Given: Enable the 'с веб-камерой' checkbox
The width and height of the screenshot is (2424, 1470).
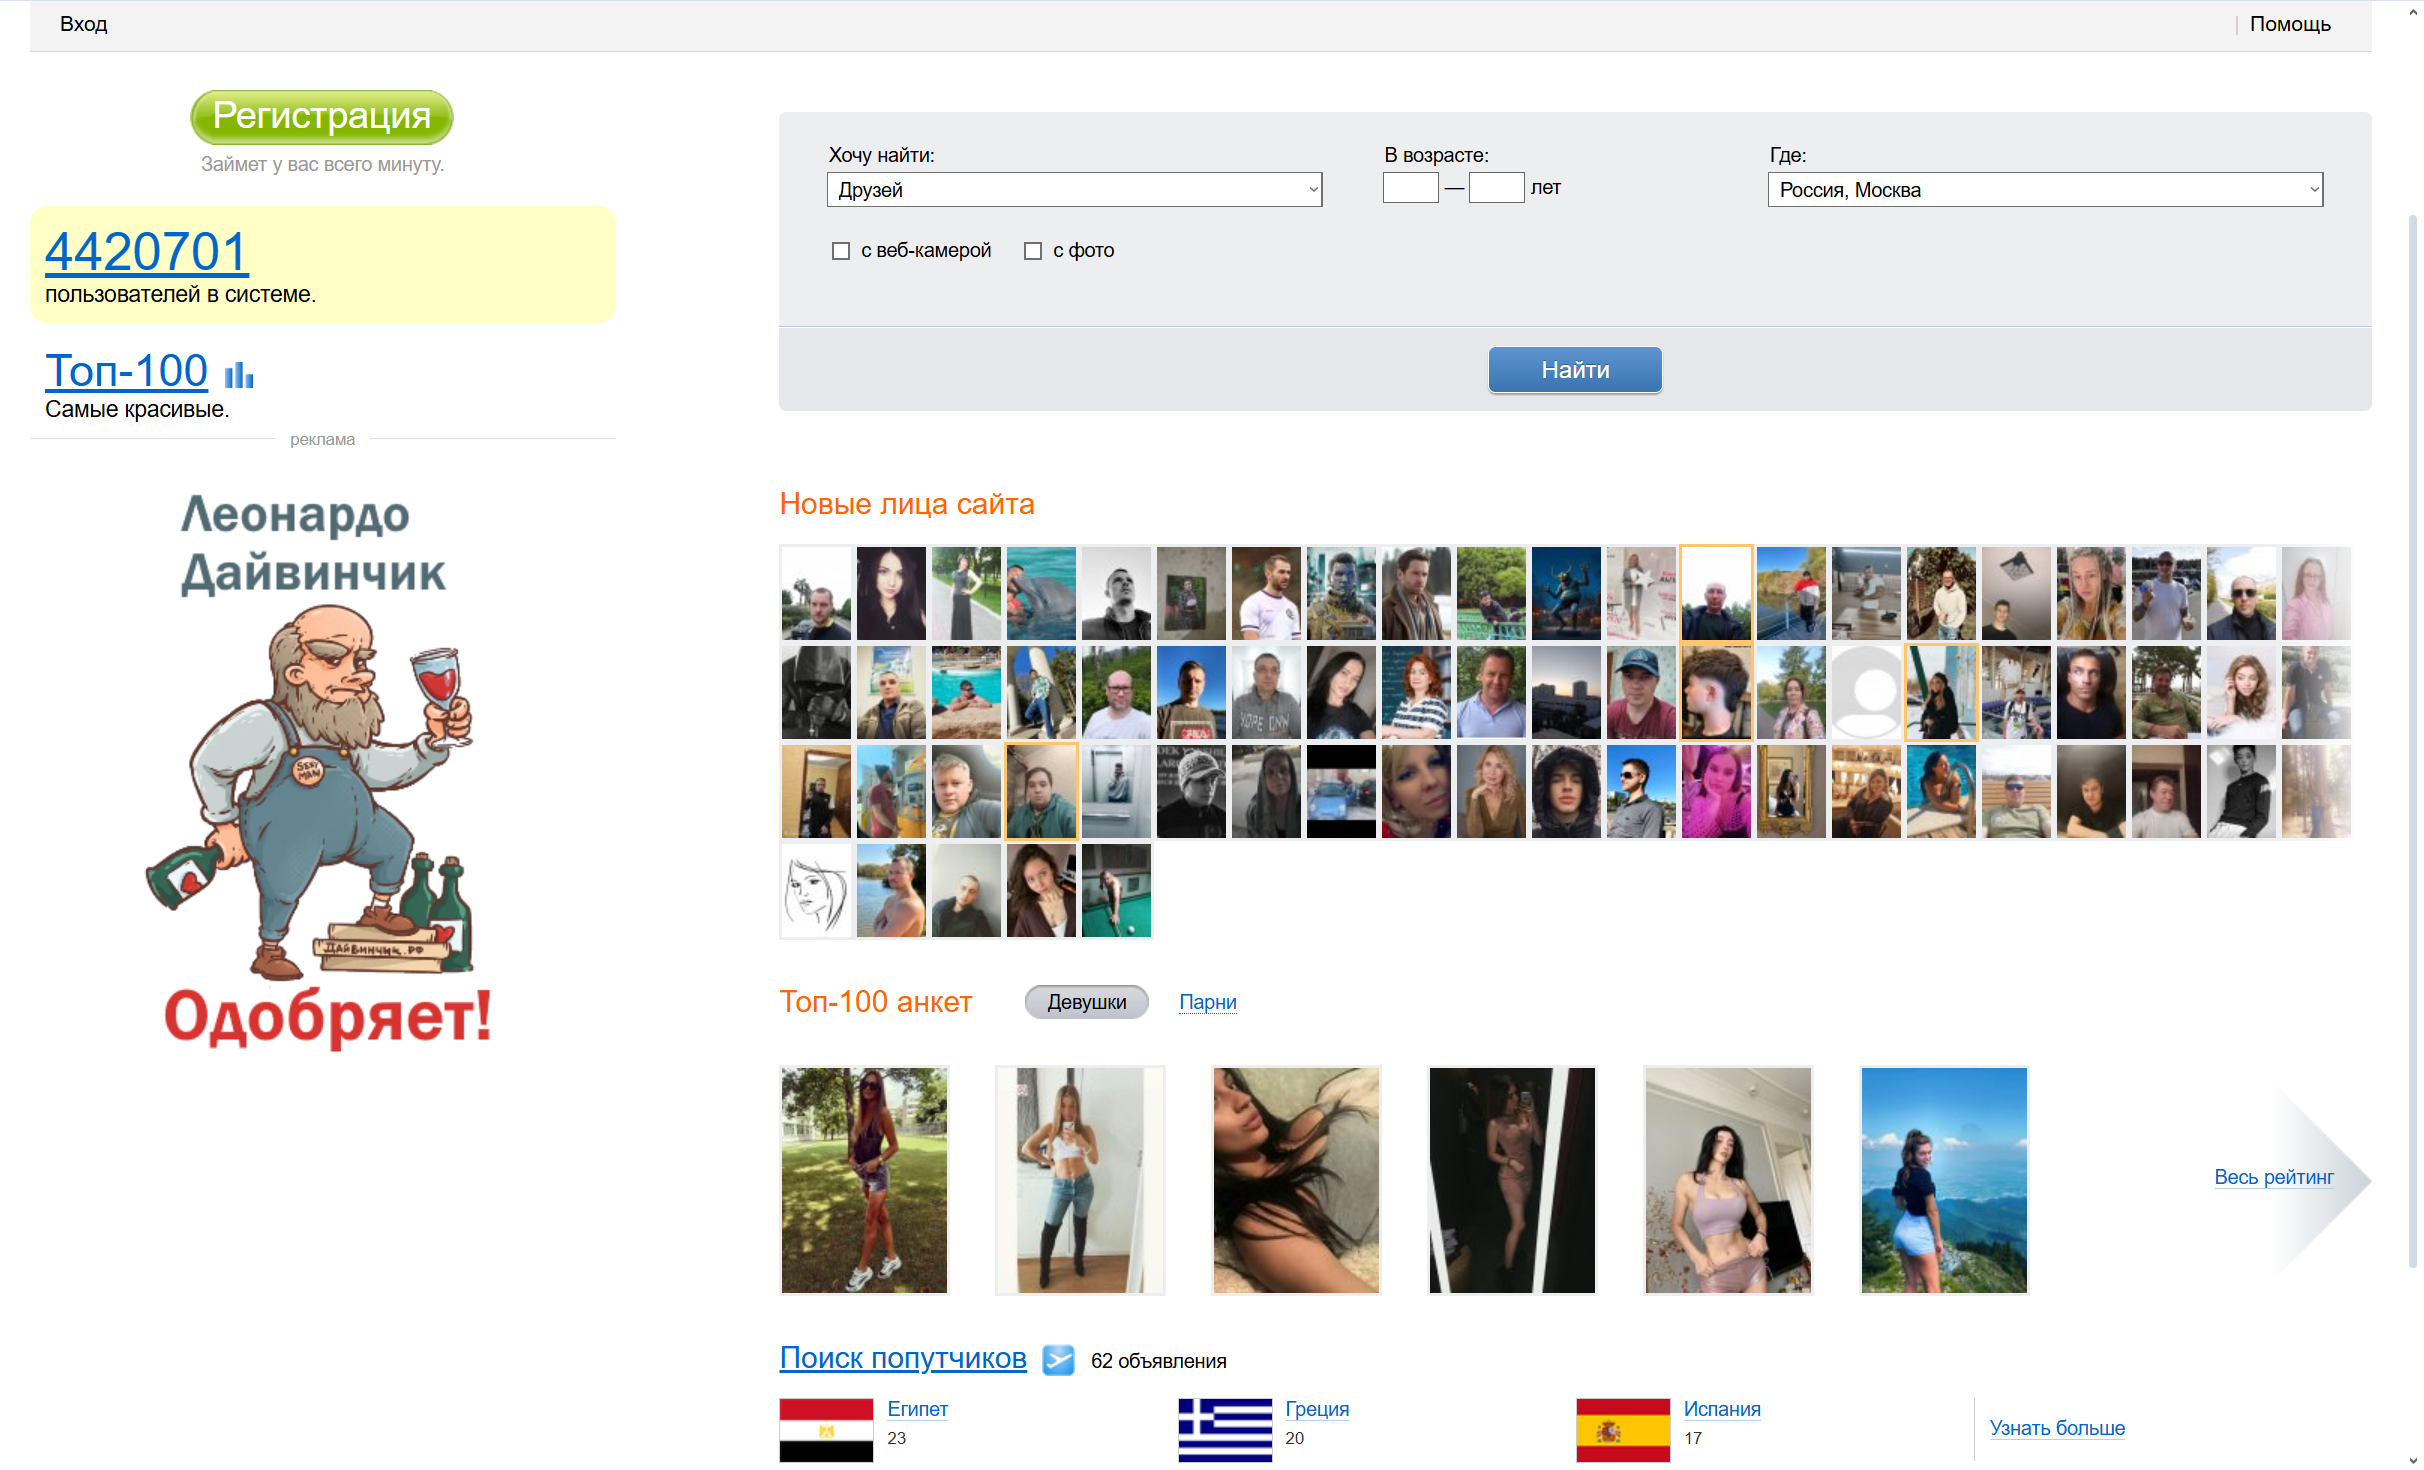Looking at the screenshot, I should [841, 251].
